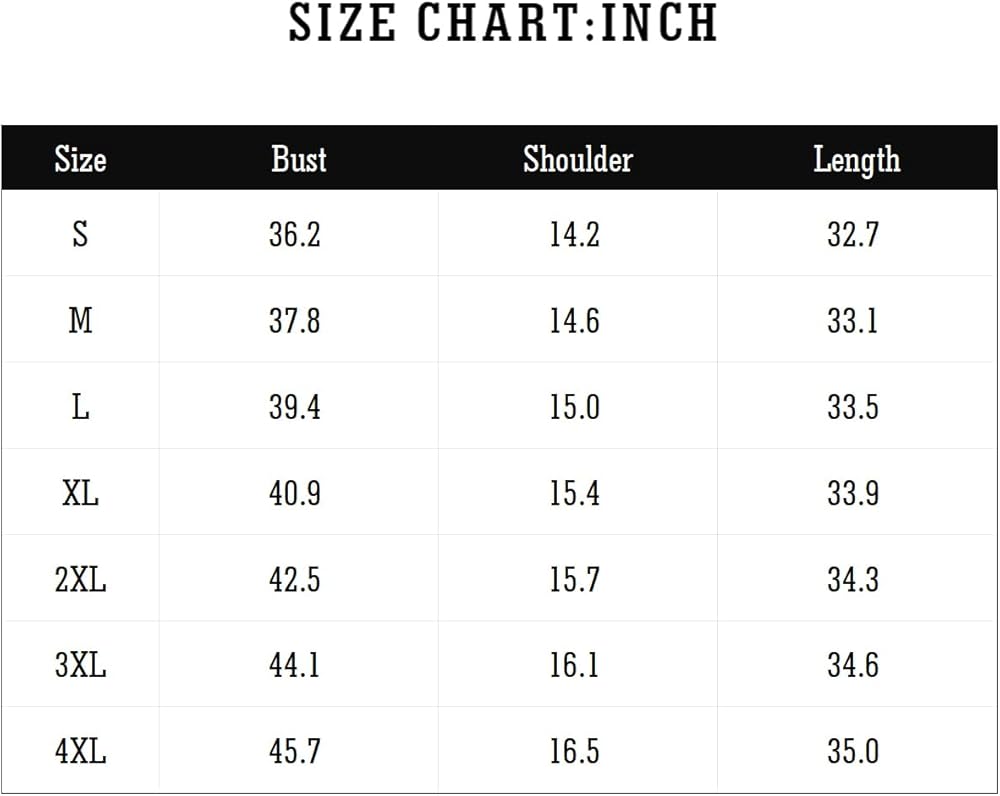Select the S size row label

point(80,234)
